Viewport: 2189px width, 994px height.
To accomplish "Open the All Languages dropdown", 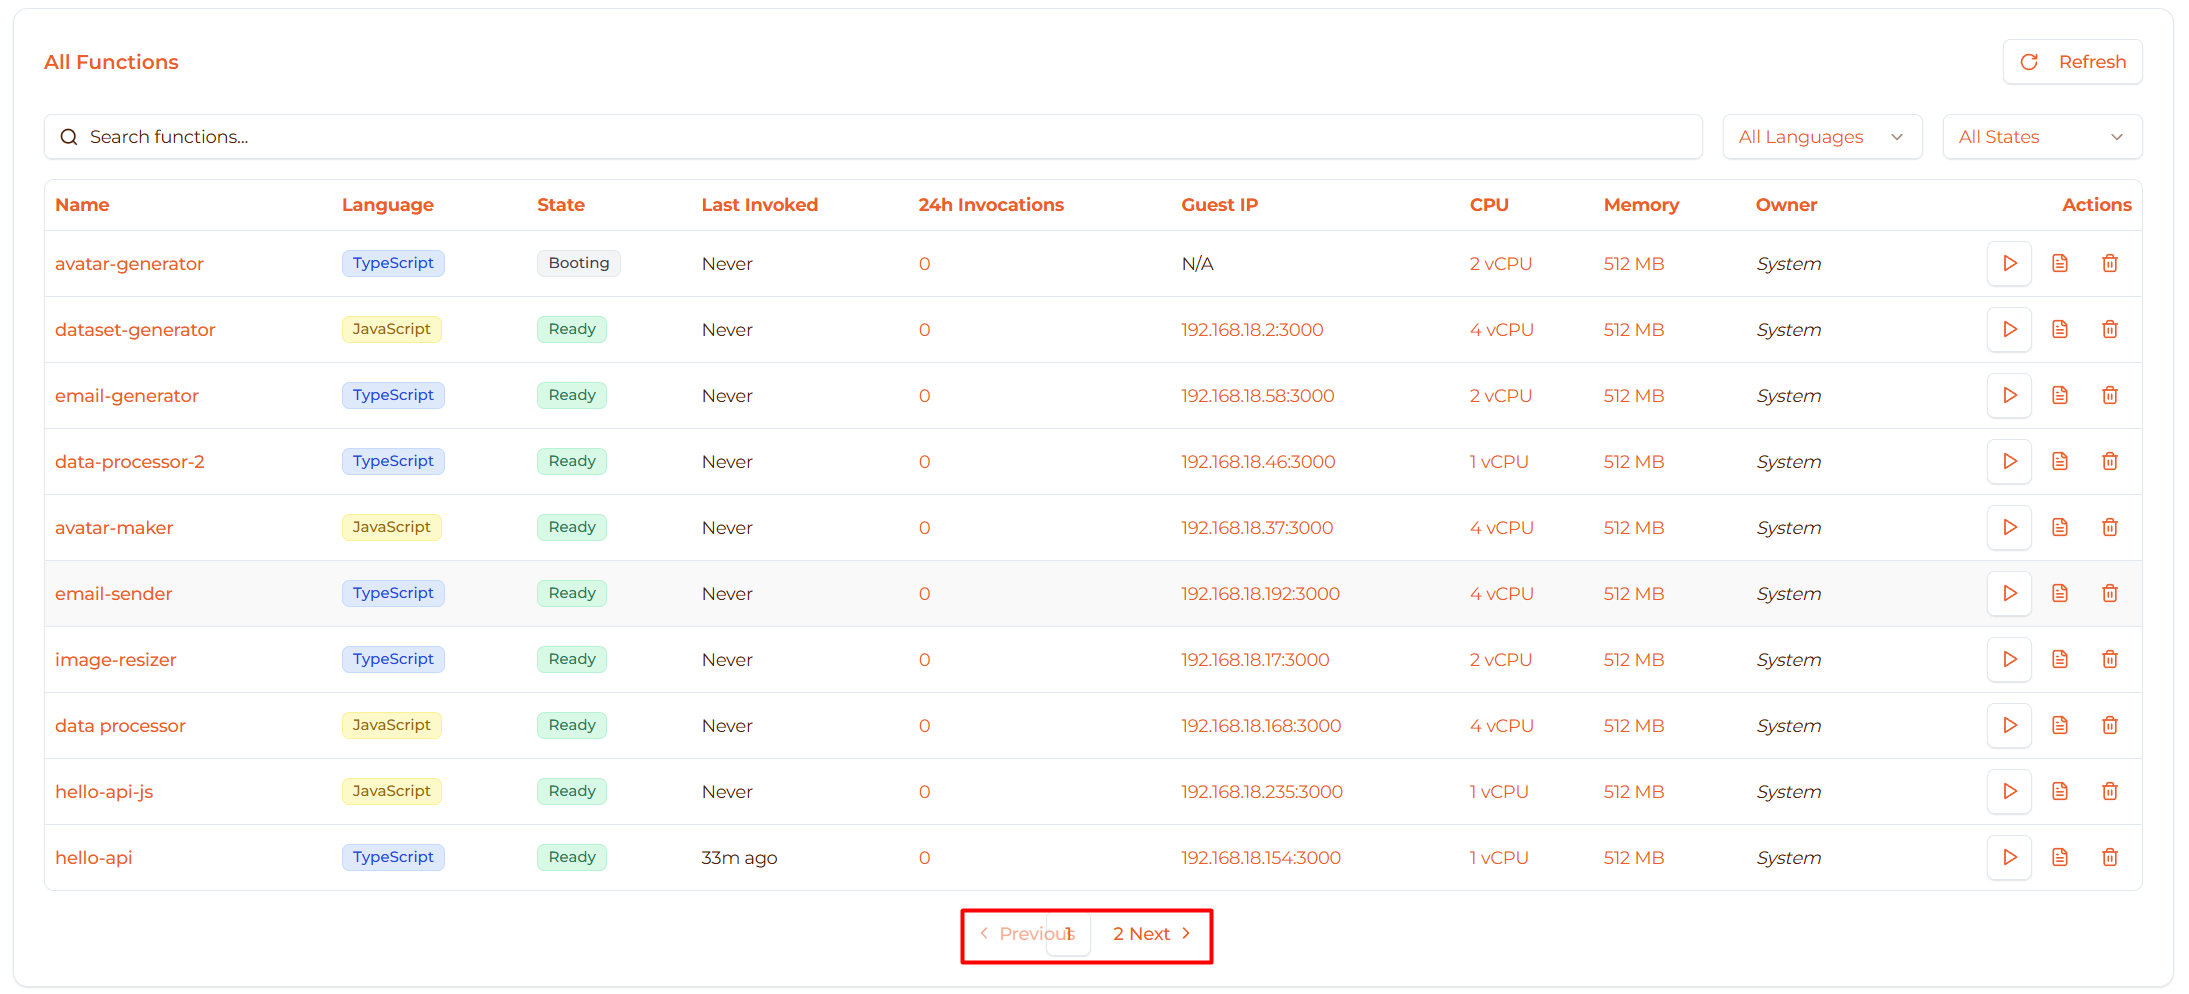I will coord(1821,136).
